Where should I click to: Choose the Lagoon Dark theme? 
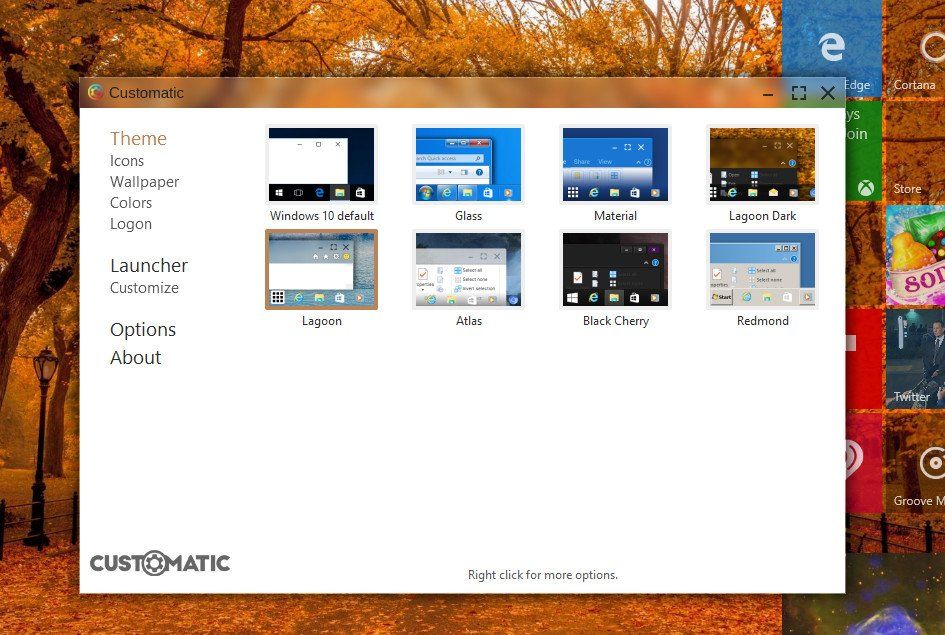pyautogui.click(x=762, y=164)
